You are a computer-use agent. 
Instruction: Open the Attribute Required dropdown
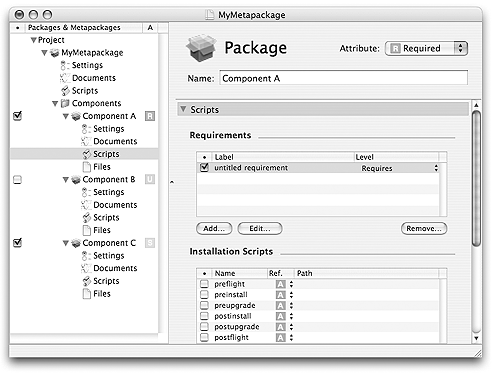pos(426,48)
